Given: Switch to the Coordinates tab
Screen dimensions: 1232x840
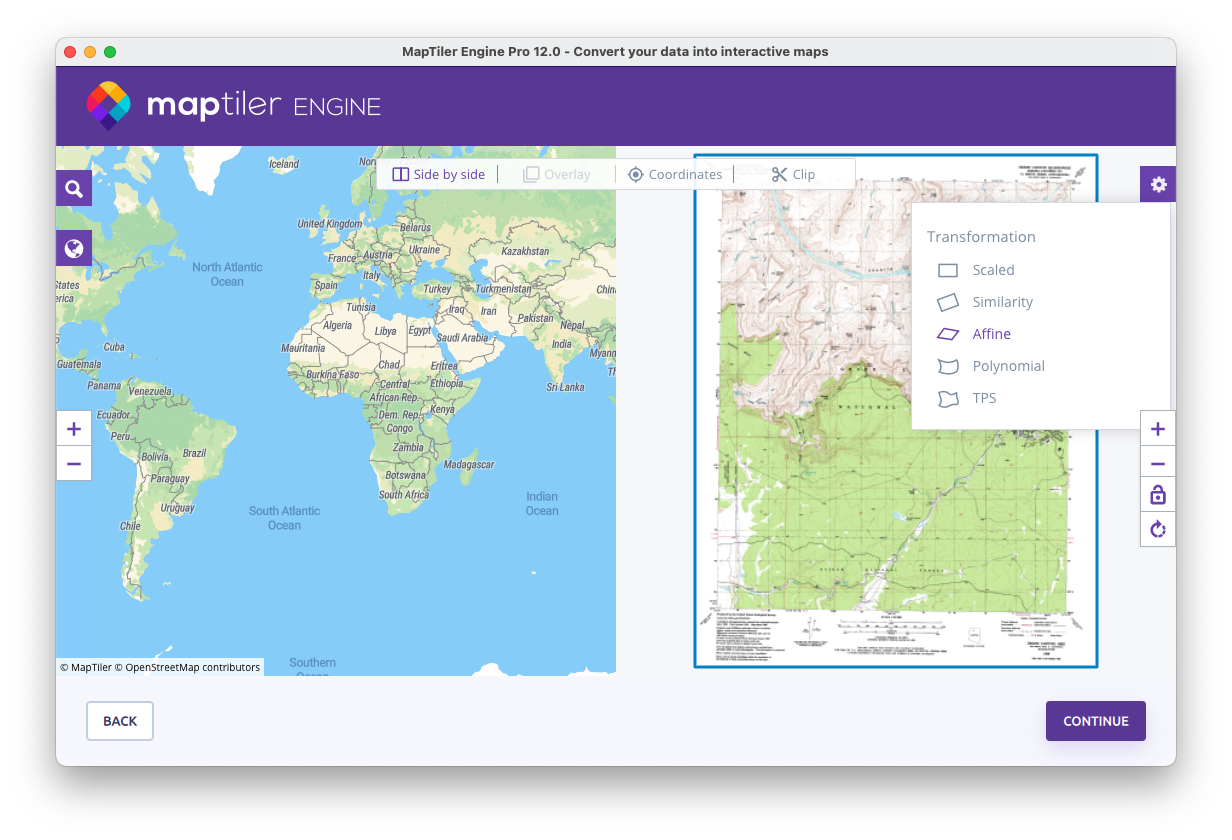Looking at the screenshot, I should pos(674,174).
